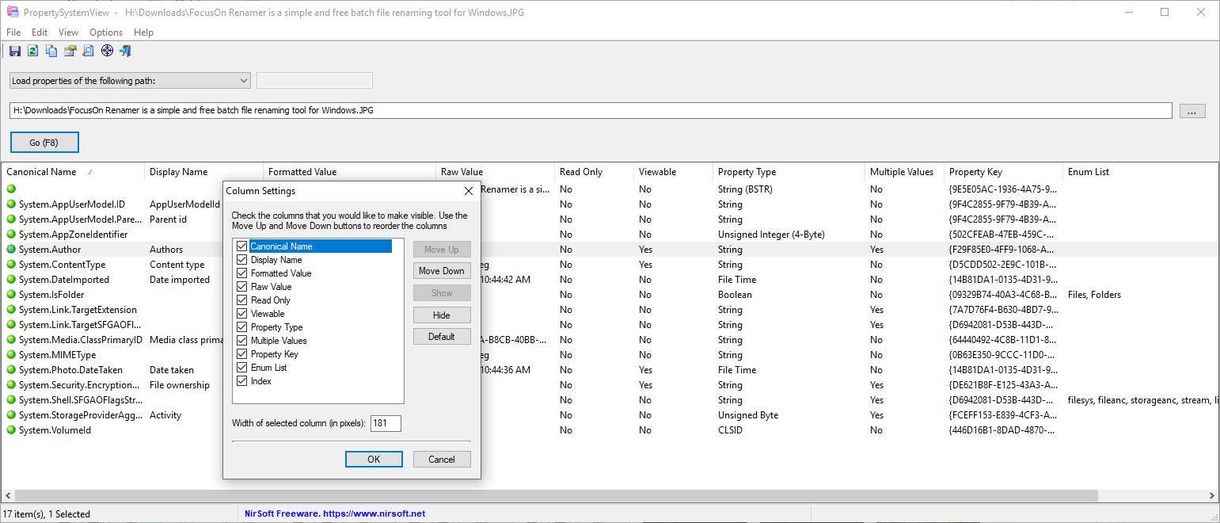
Task: Toggle the Read Only column checkbox
Action: point(242,300)
